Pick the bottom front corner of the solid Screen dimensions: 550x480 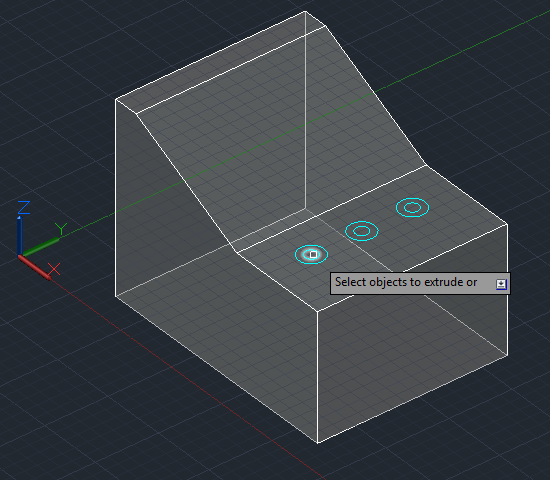tap(317, 443)
